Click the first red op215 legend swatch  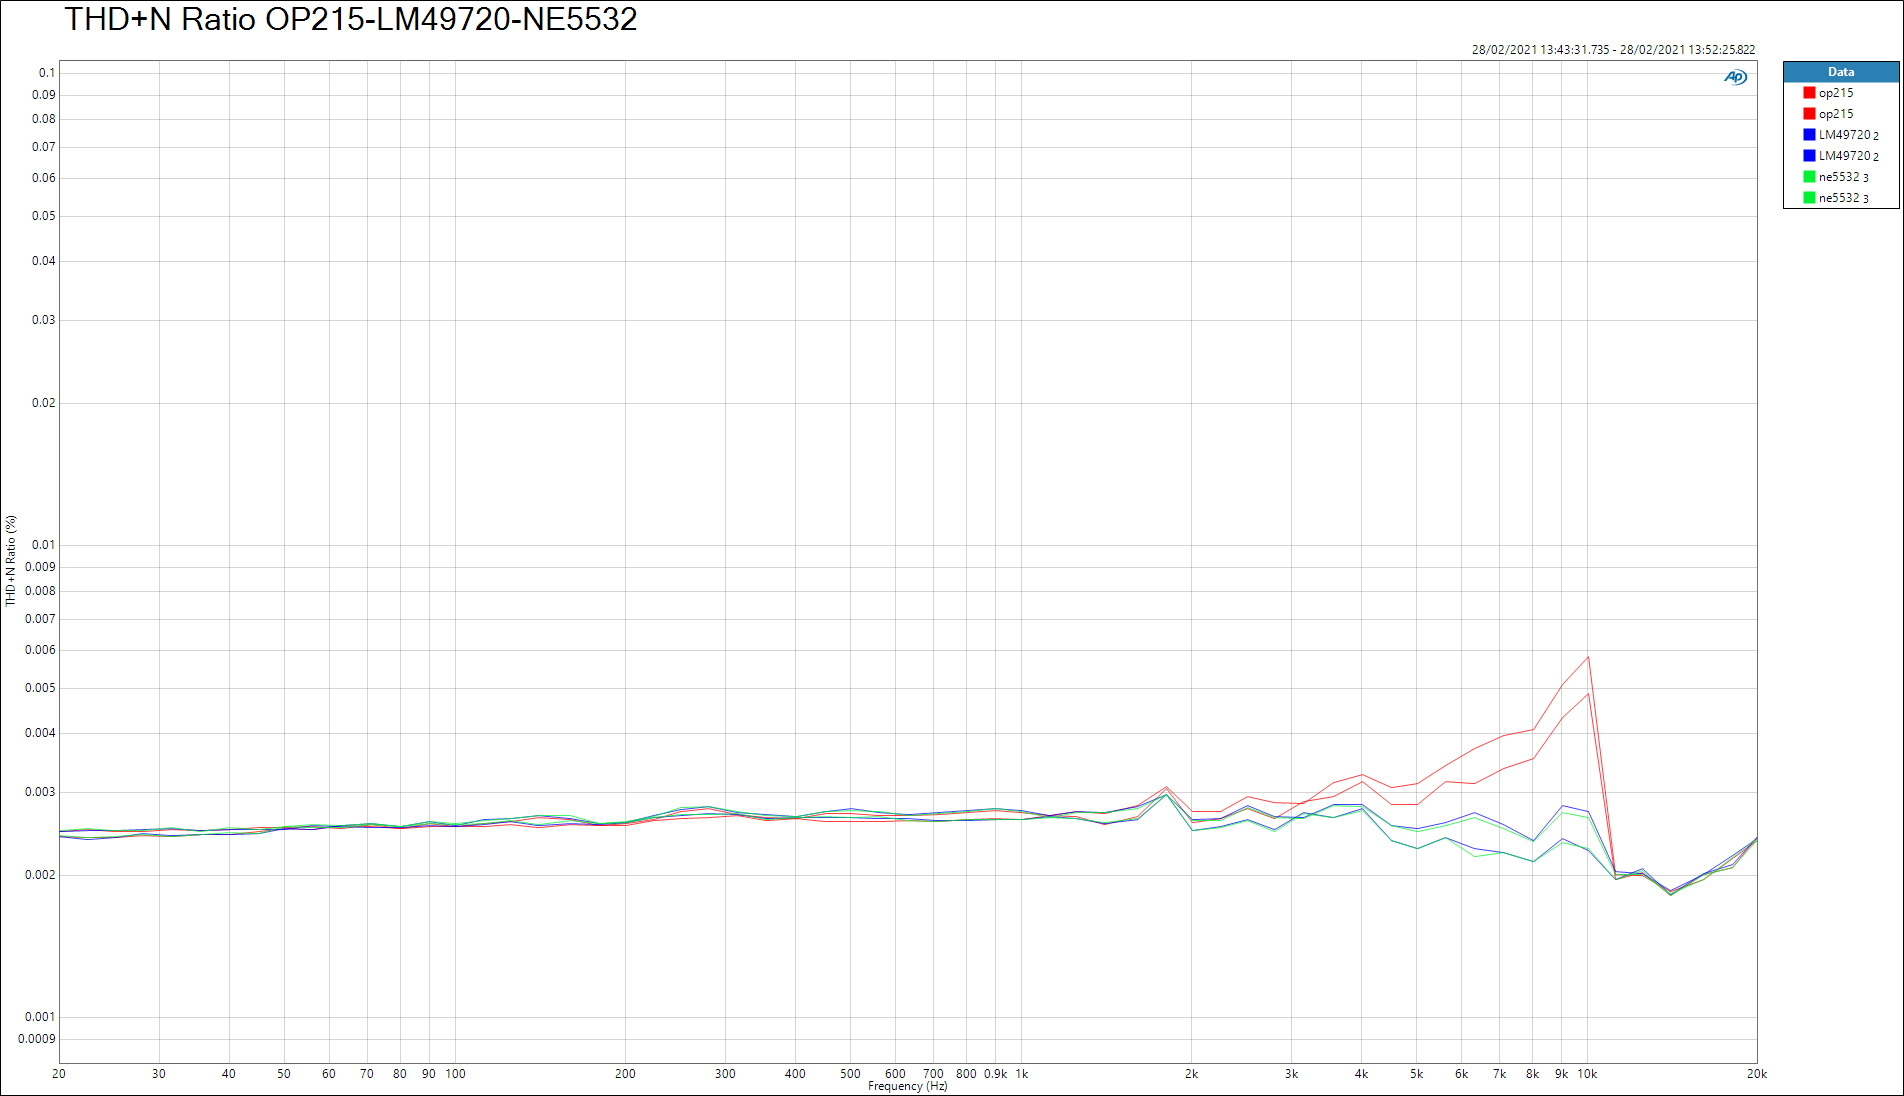1809,93
